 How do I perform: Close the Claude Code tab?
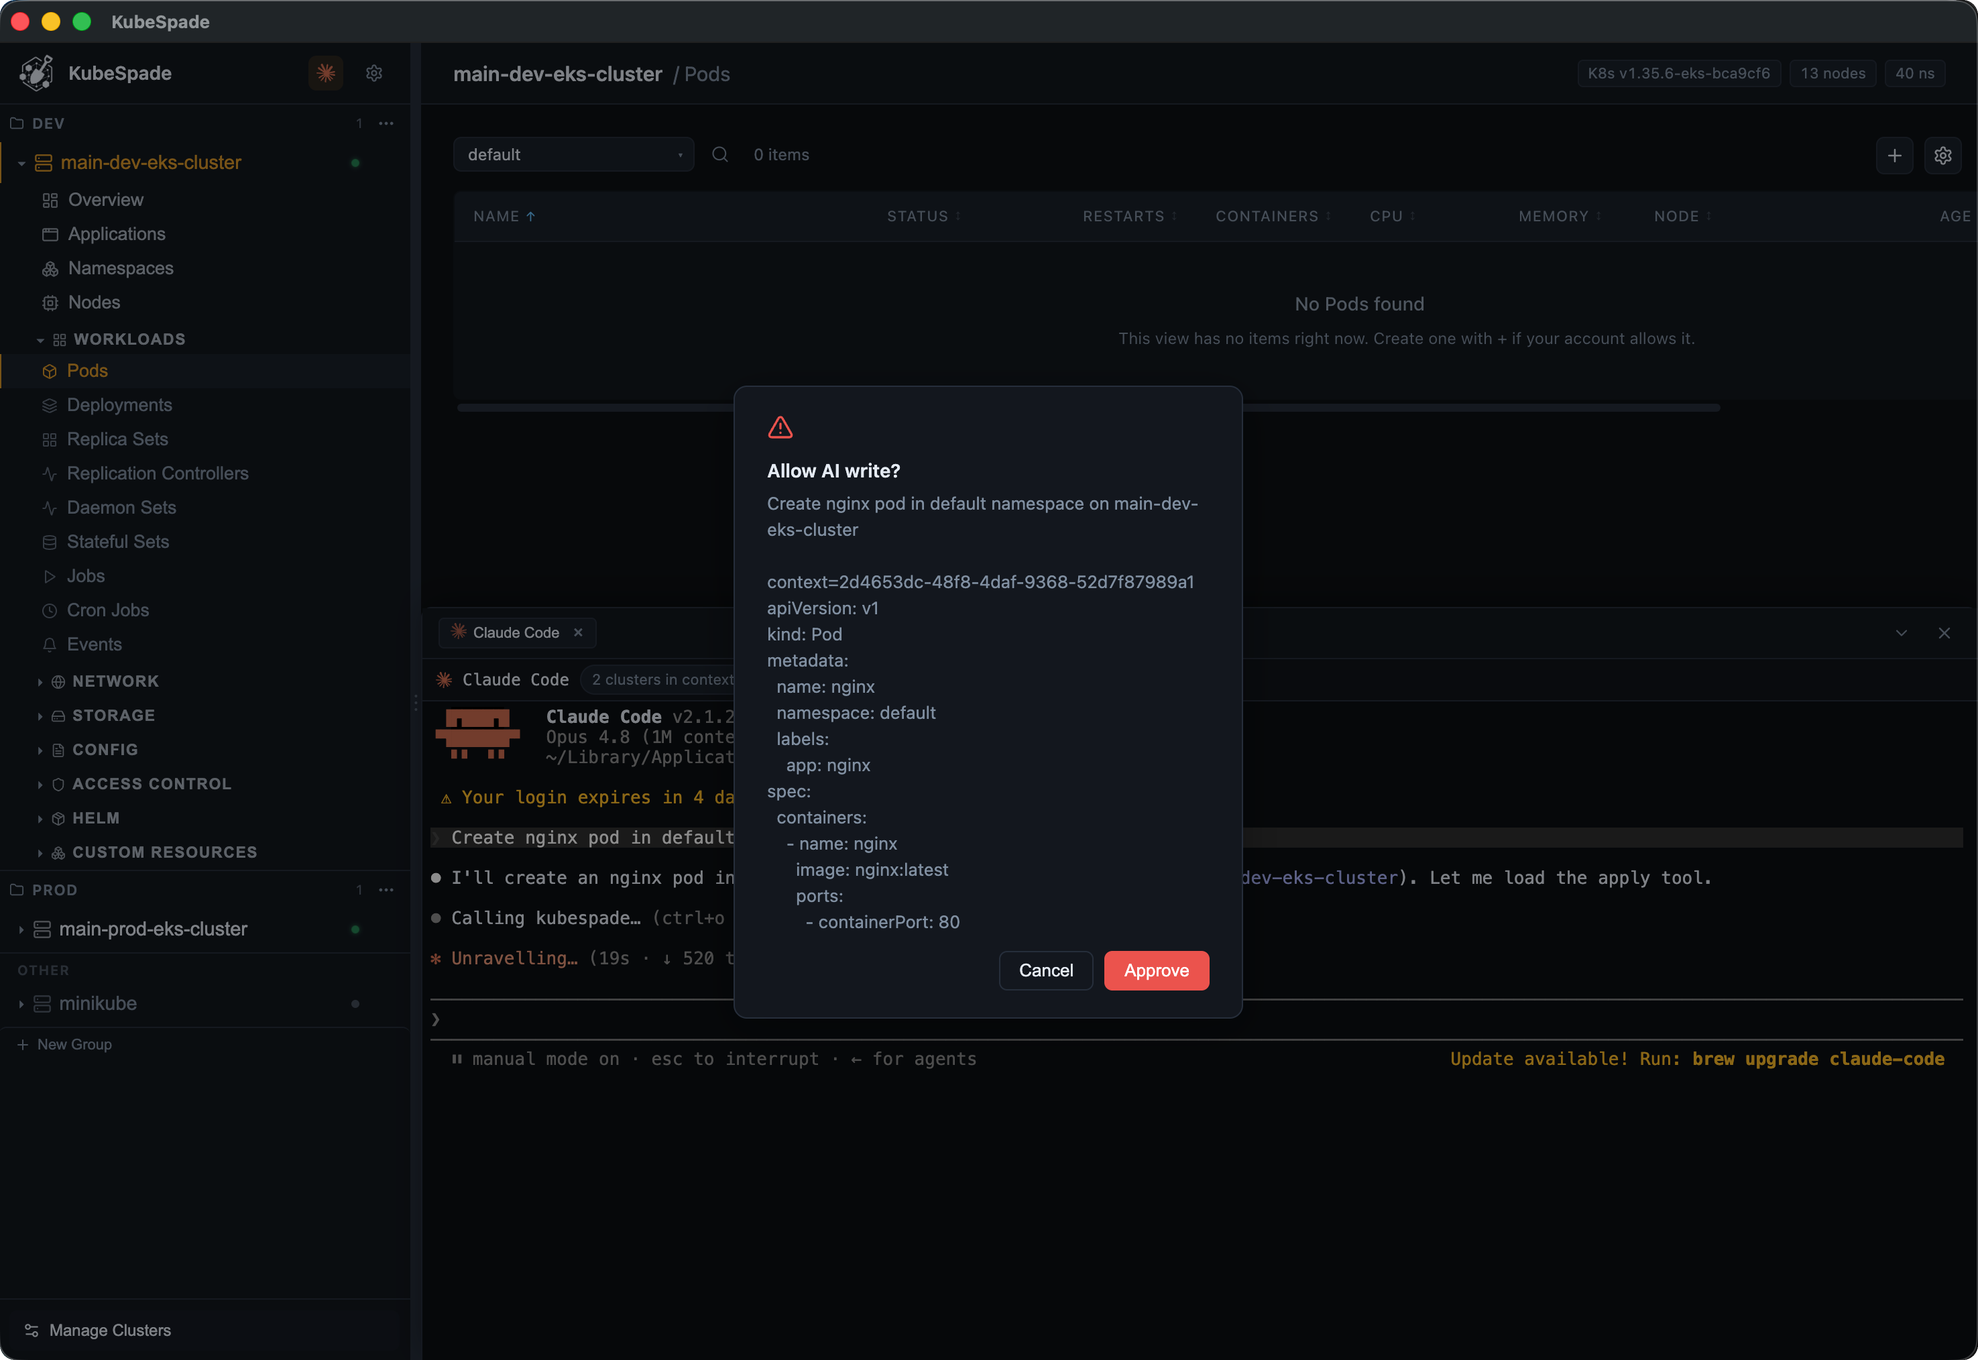578,633
